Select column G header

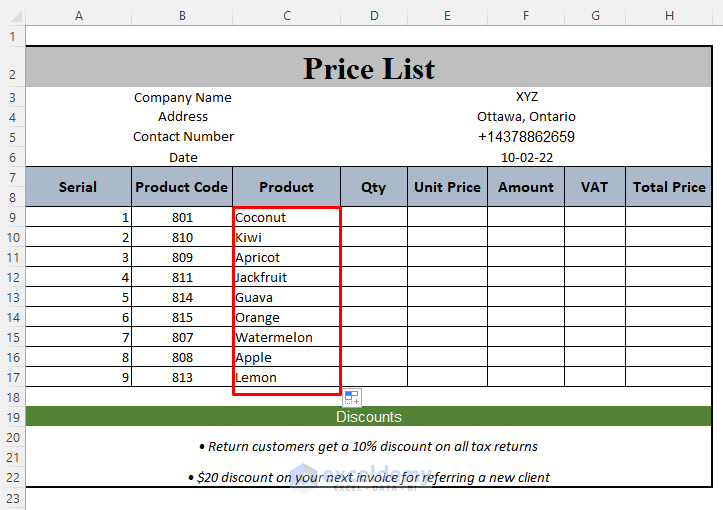click(595, 16)
